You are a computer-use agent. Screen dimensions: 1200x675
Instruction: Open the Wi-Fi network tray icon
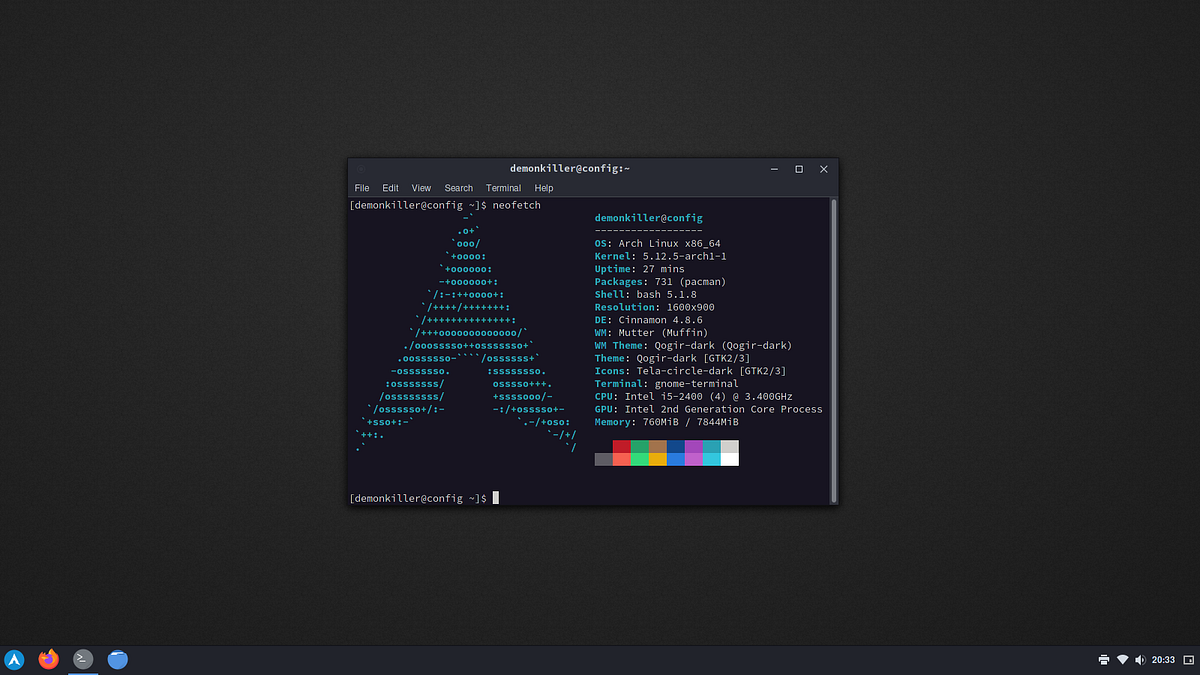(x=1122, y=660)
